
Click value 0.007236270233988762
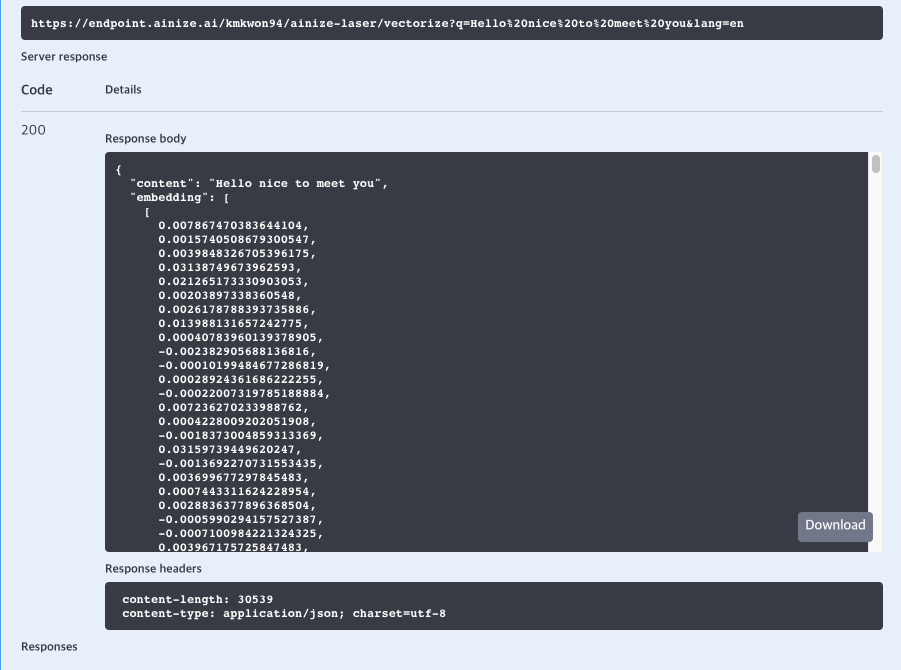[x=234, y=407]
